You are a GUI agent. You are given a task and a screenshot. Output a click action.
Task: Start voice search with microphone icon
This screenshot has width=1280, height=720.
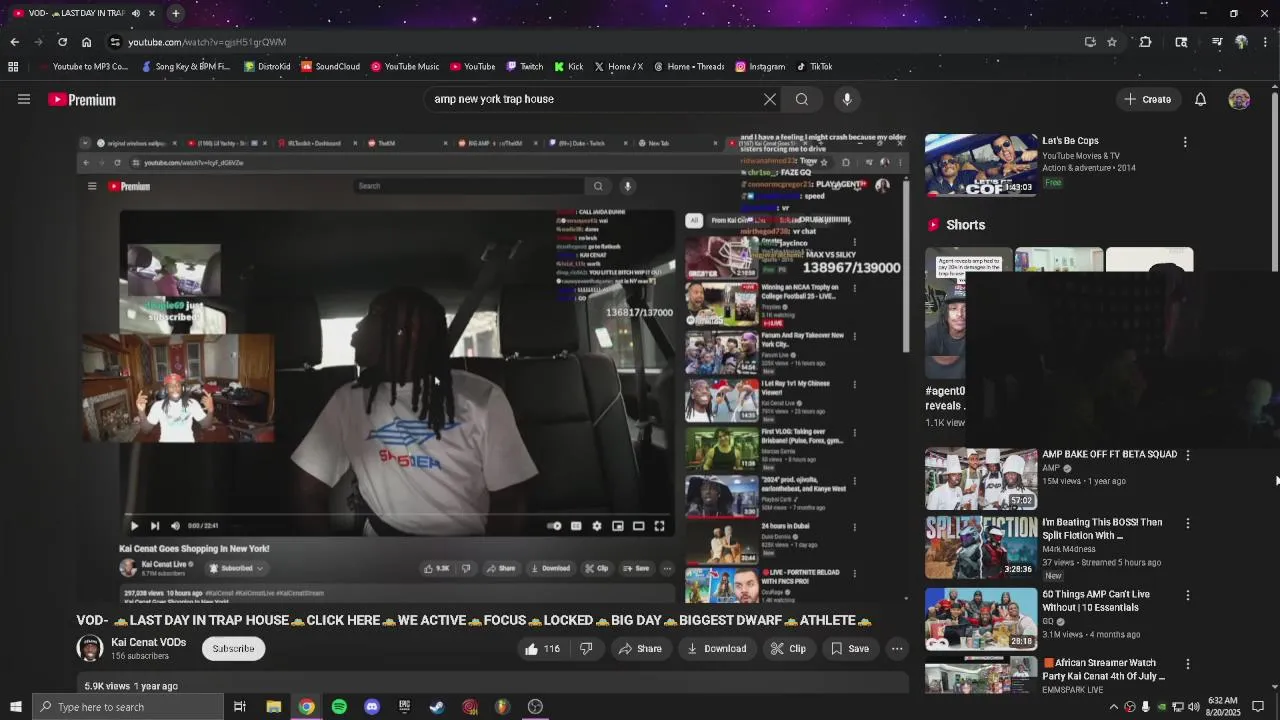tap(847, 99)
